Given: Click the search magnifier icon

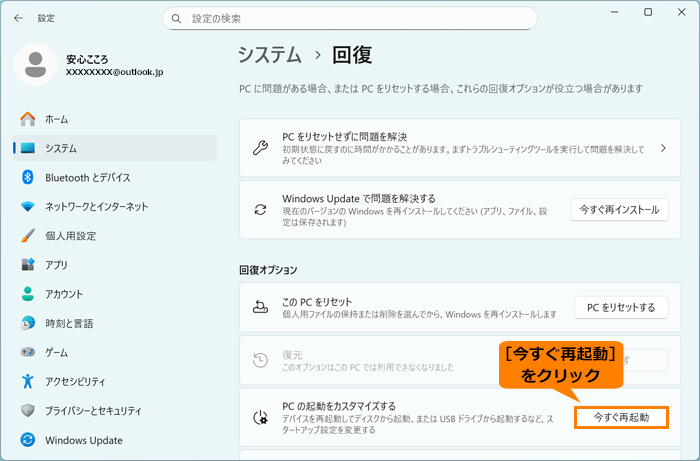Looking at the screenshot, I should tap(176, 19).
